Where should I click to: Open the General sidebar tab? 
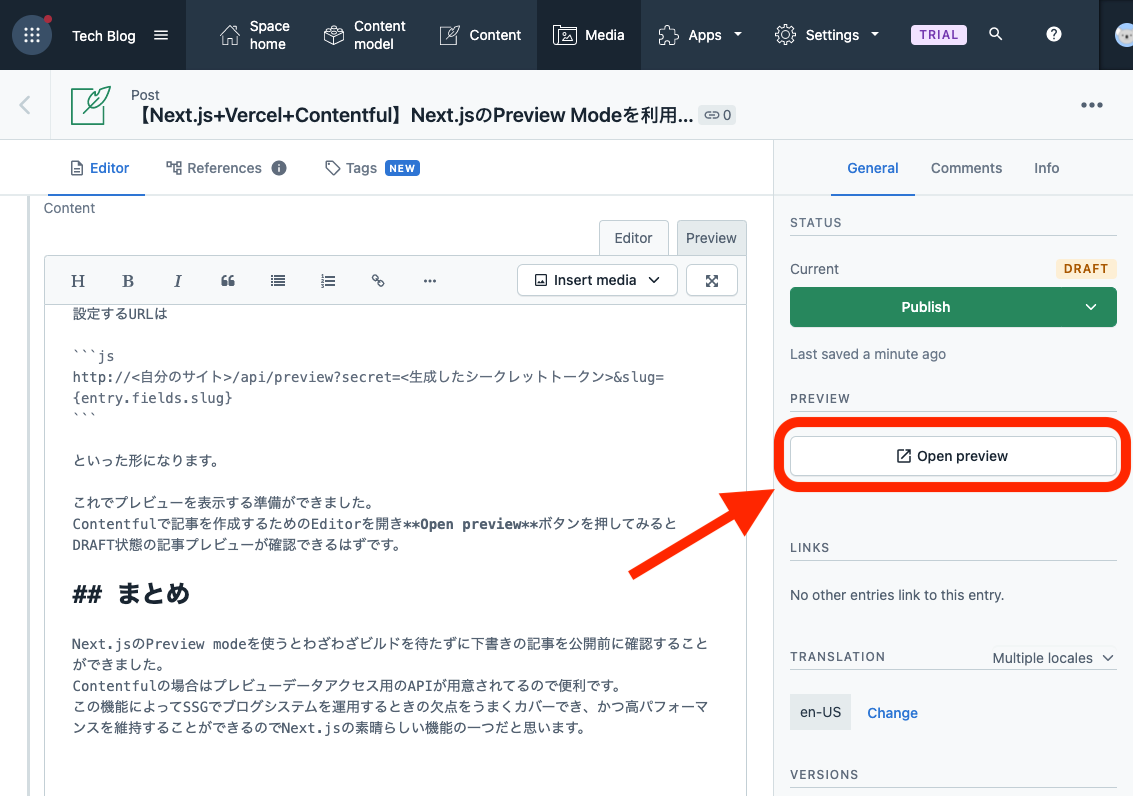tap(873, 168)
